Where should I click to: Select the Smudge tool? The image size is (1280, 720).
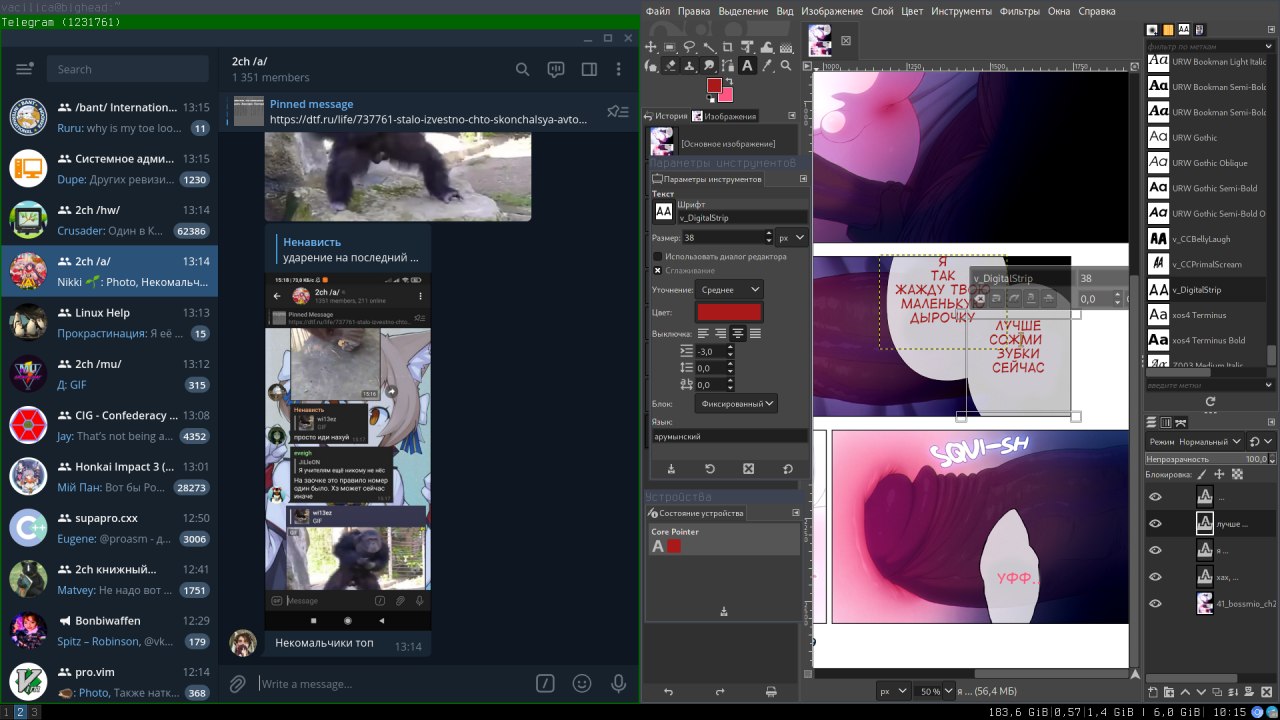click(709, 66)
